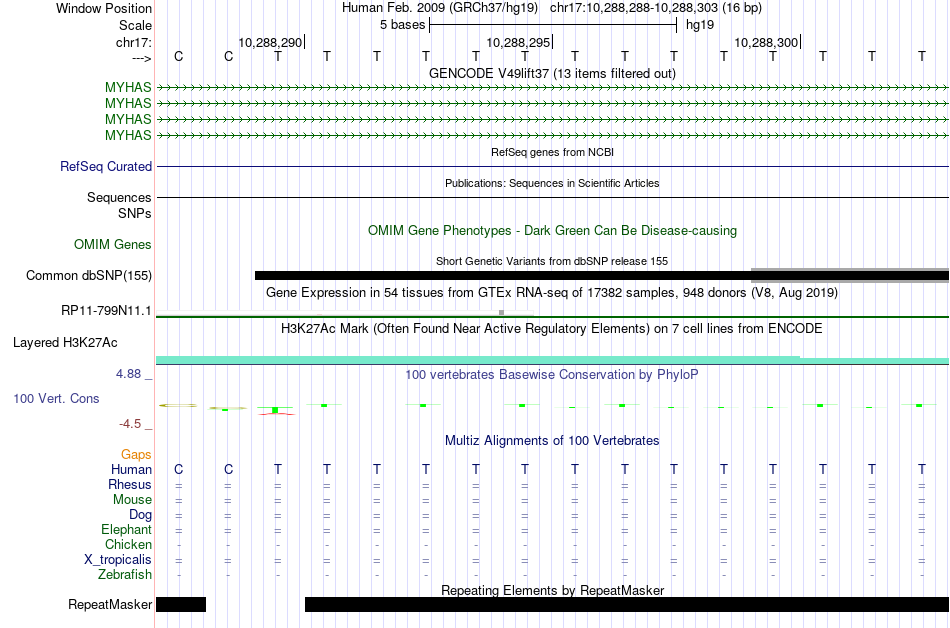Screen dimensions: 950x628
Task: Click the Gaps row label
Action: (x=136, y=454)
